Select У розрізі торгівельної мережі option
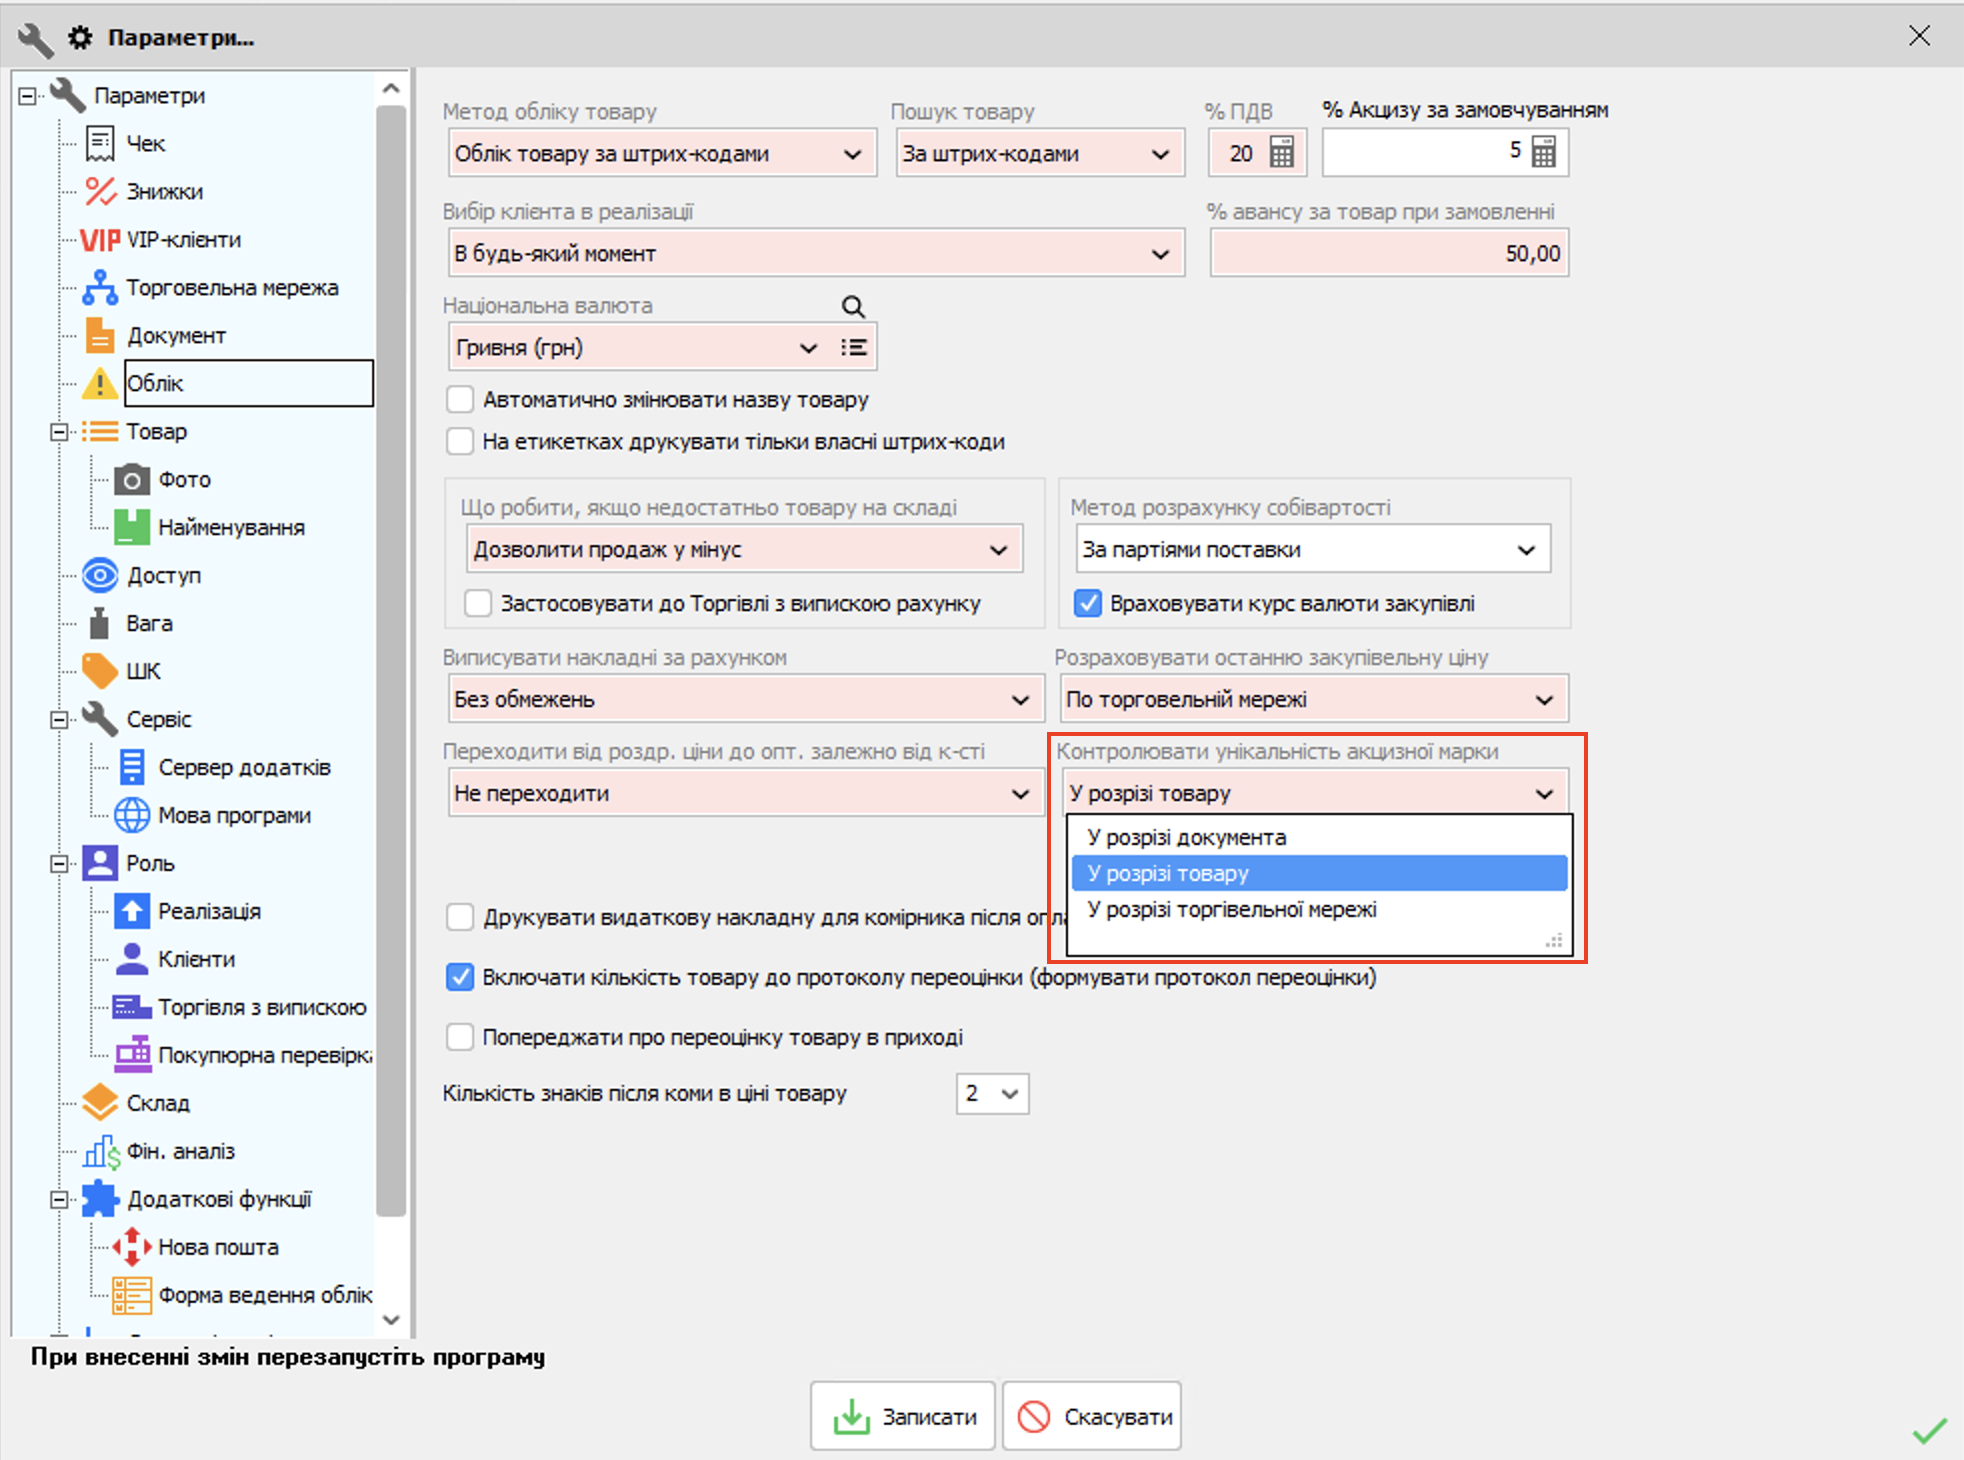1964x1460 pixels. (1231, 909)
